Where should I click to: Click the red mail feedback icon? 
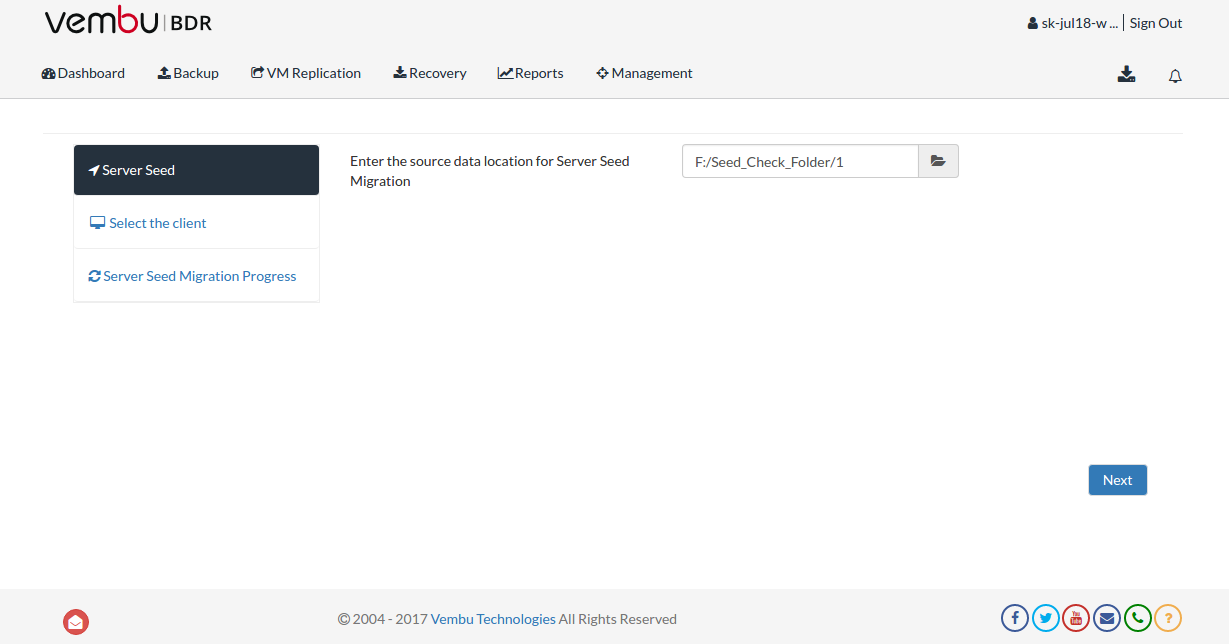coord(76,622)
